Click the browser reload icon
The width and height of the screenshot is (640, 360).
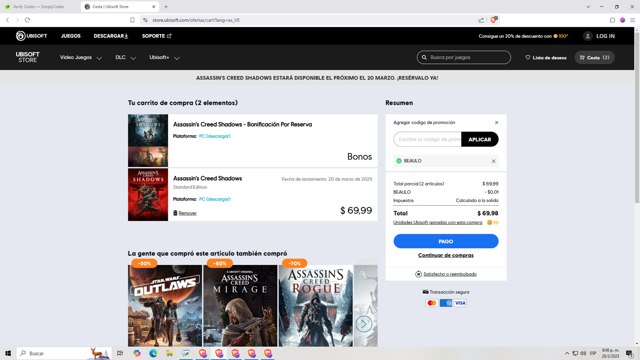(x=27, y=20)
